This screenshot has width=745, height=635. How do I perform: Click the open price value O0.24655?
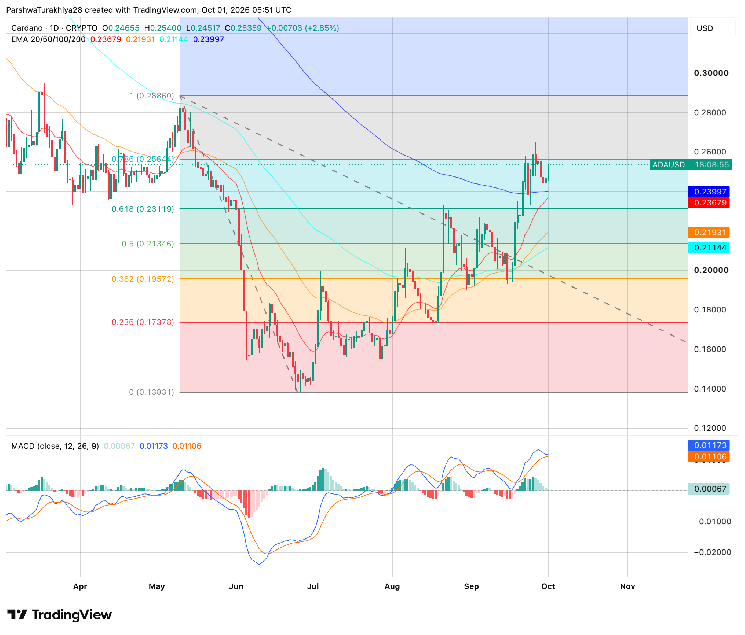121,28
